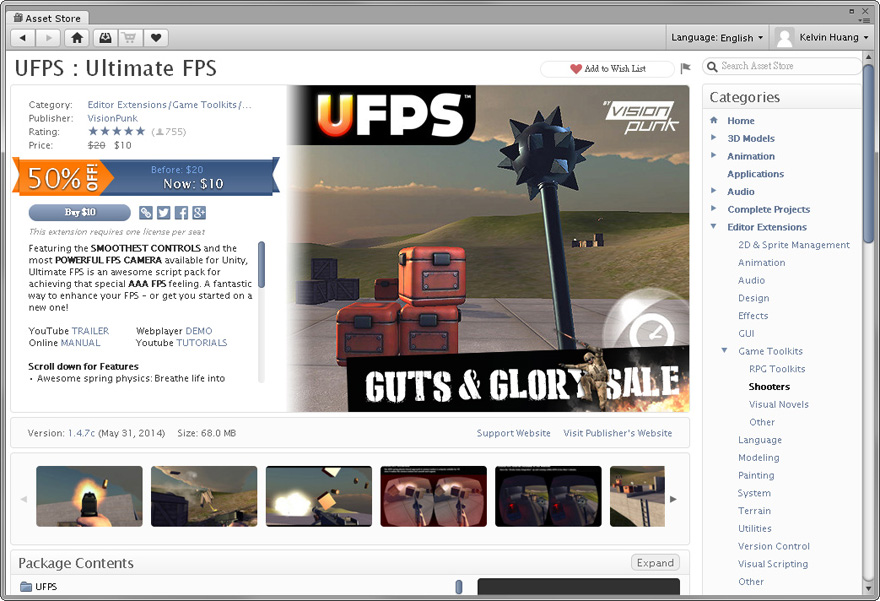
Task: Open the version 1.4.7c link
Action: pos(81,433)
